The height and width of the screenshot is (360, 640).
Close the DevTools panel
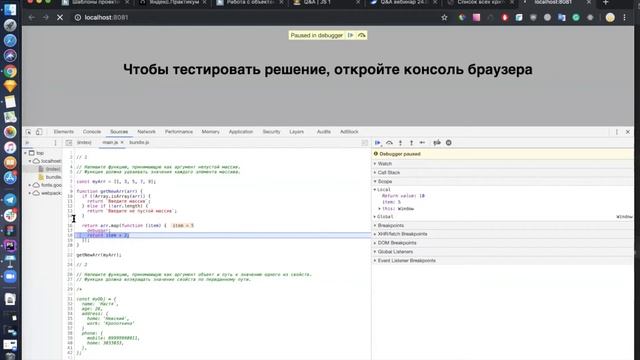(628, 132)
